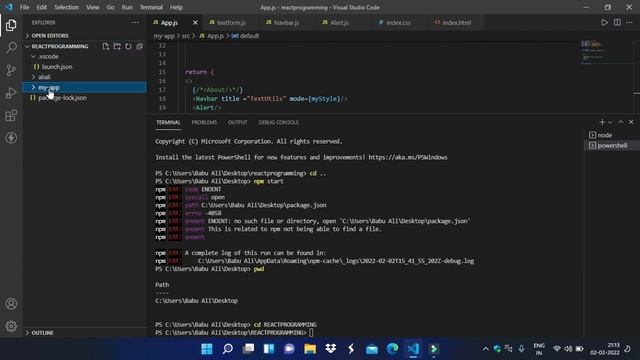Open the Manage settings gear

tap(11, 326)
